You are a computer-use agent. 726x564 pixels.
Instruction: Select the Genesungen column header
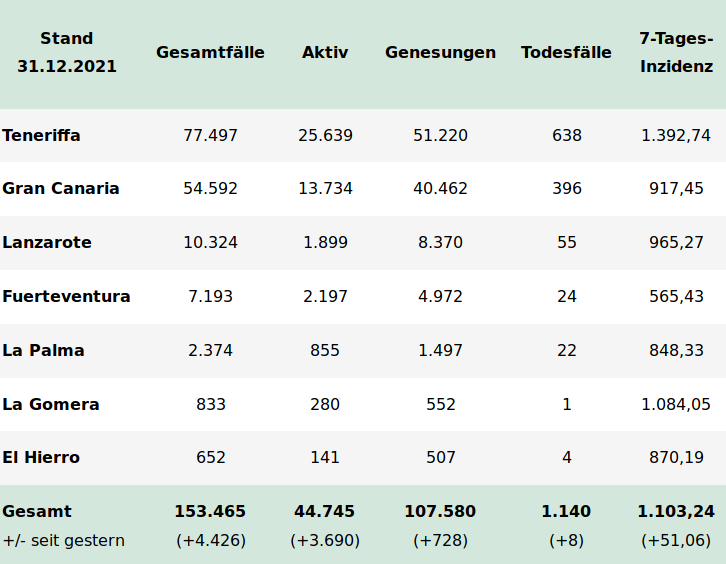coord(440,53)
